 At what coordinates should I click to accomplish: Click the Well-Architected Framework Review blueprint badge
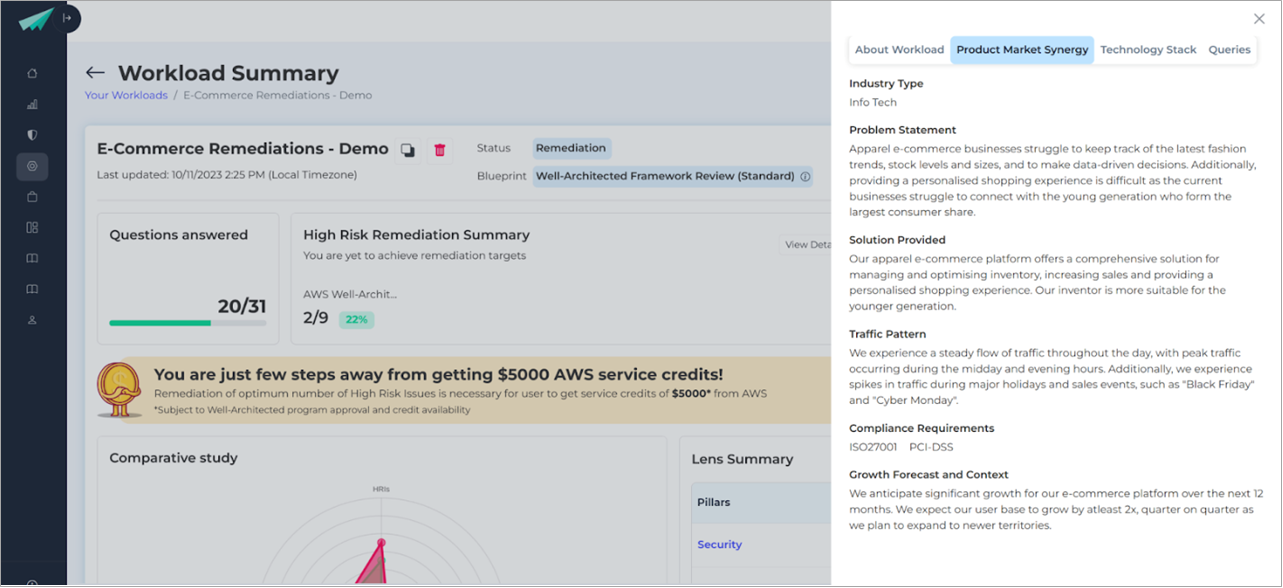(x=673, y=176)
